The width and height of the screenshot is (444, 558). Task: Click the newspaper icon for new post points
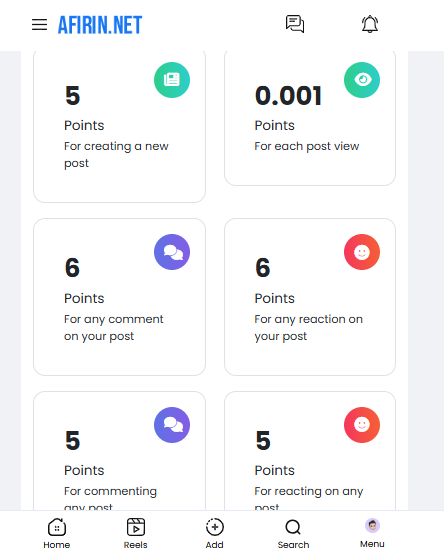tap(172, 80)
